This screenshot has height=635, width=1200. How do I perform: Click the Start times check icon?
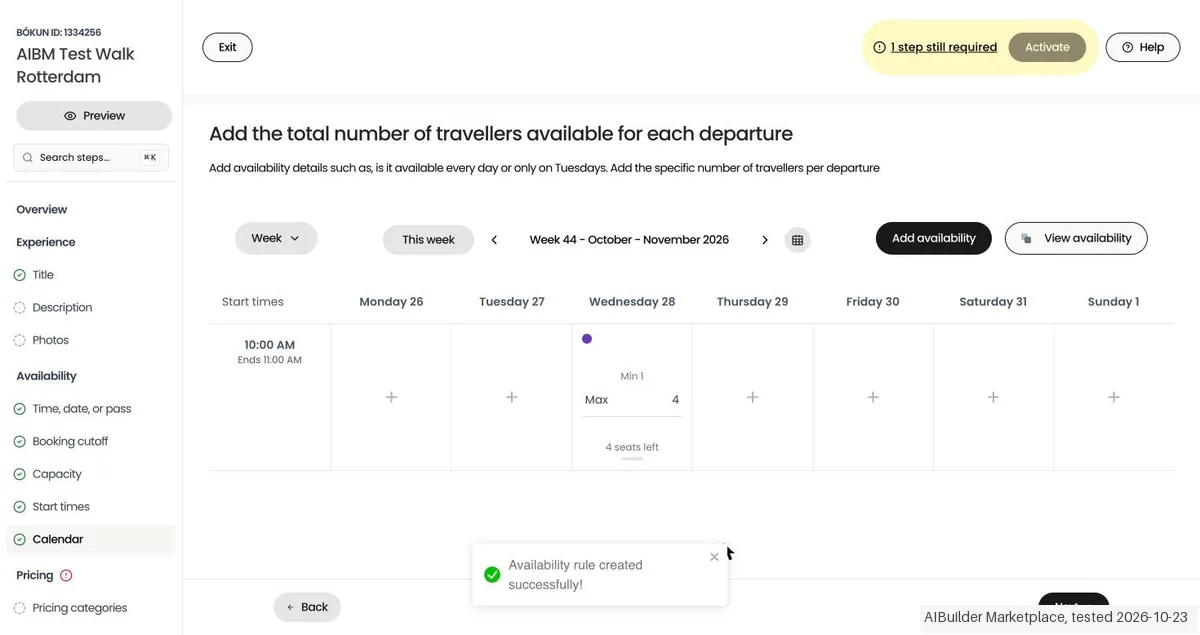tap(20, 507)
